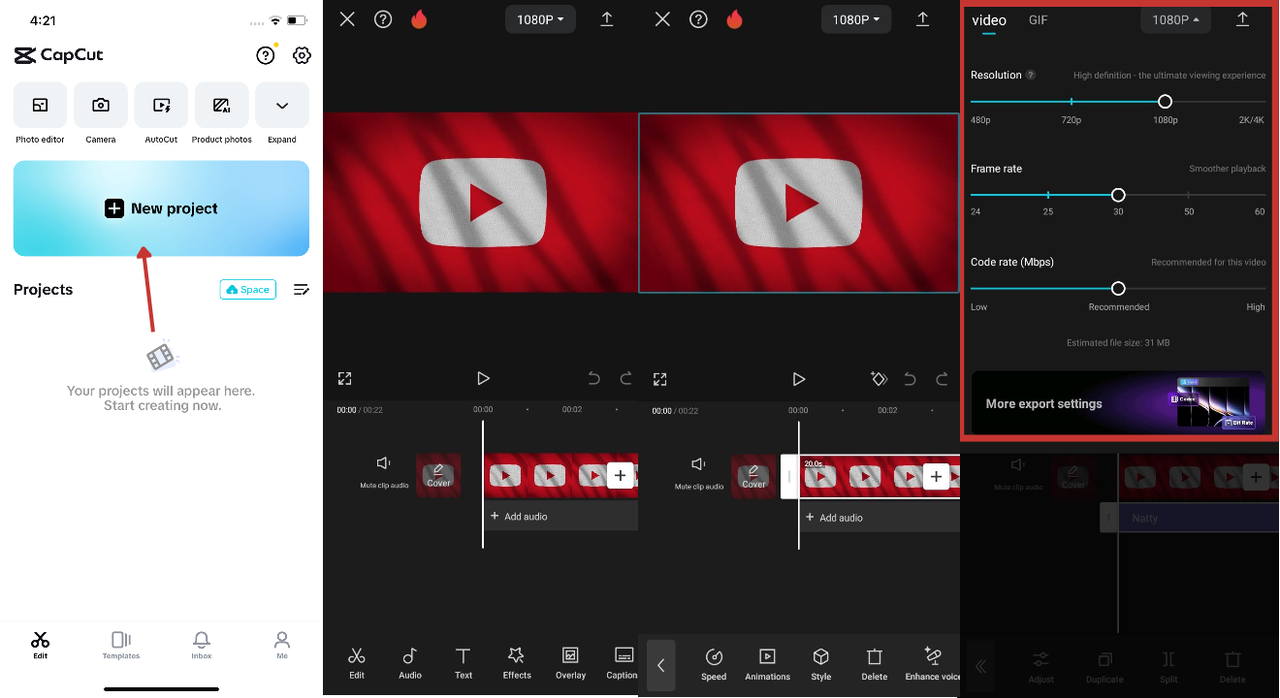Open Animations in the clip toolbar
The image size is (1280, 698).
[767, 664]
